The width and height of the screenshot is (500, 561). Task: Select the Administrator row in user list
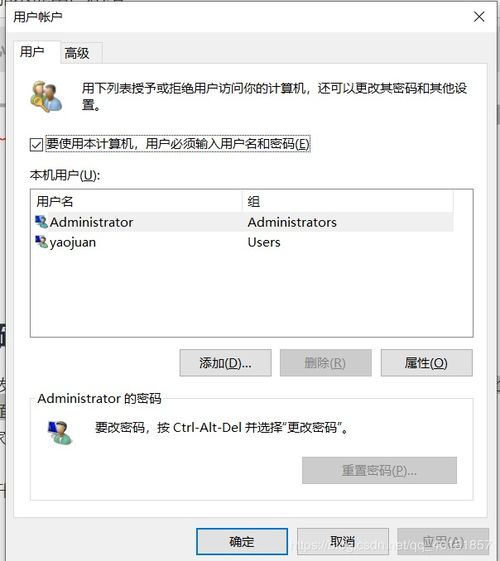click(x=244, y=222)
